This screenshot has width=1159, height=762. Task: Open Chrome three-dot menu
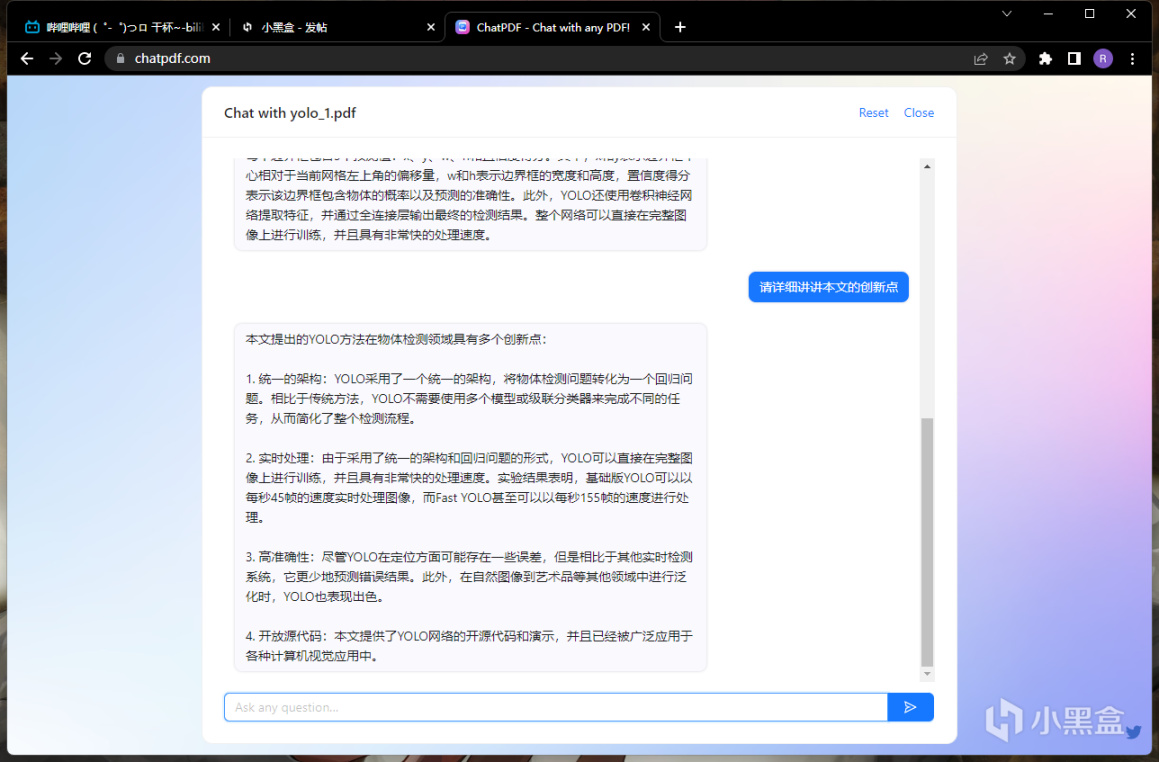tap(1132, 58)
